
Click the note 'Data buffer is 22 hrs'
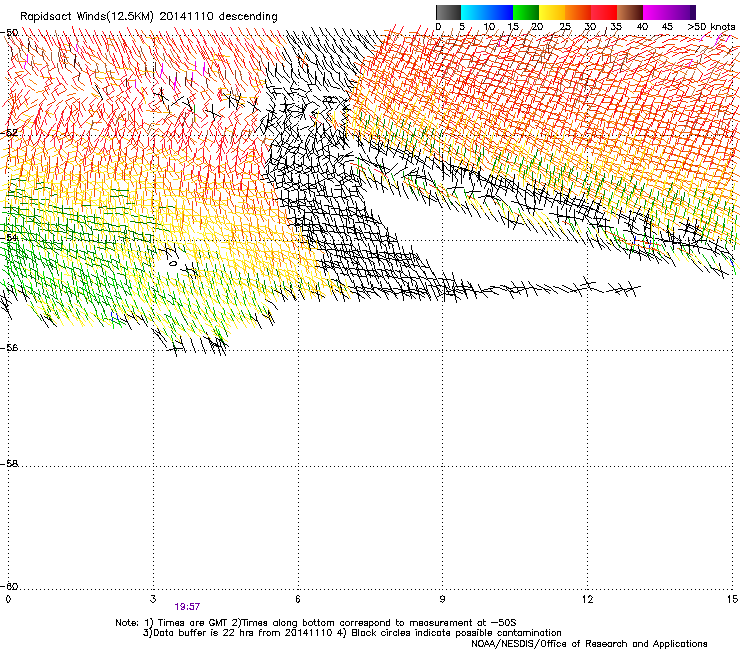click(204, 633)
